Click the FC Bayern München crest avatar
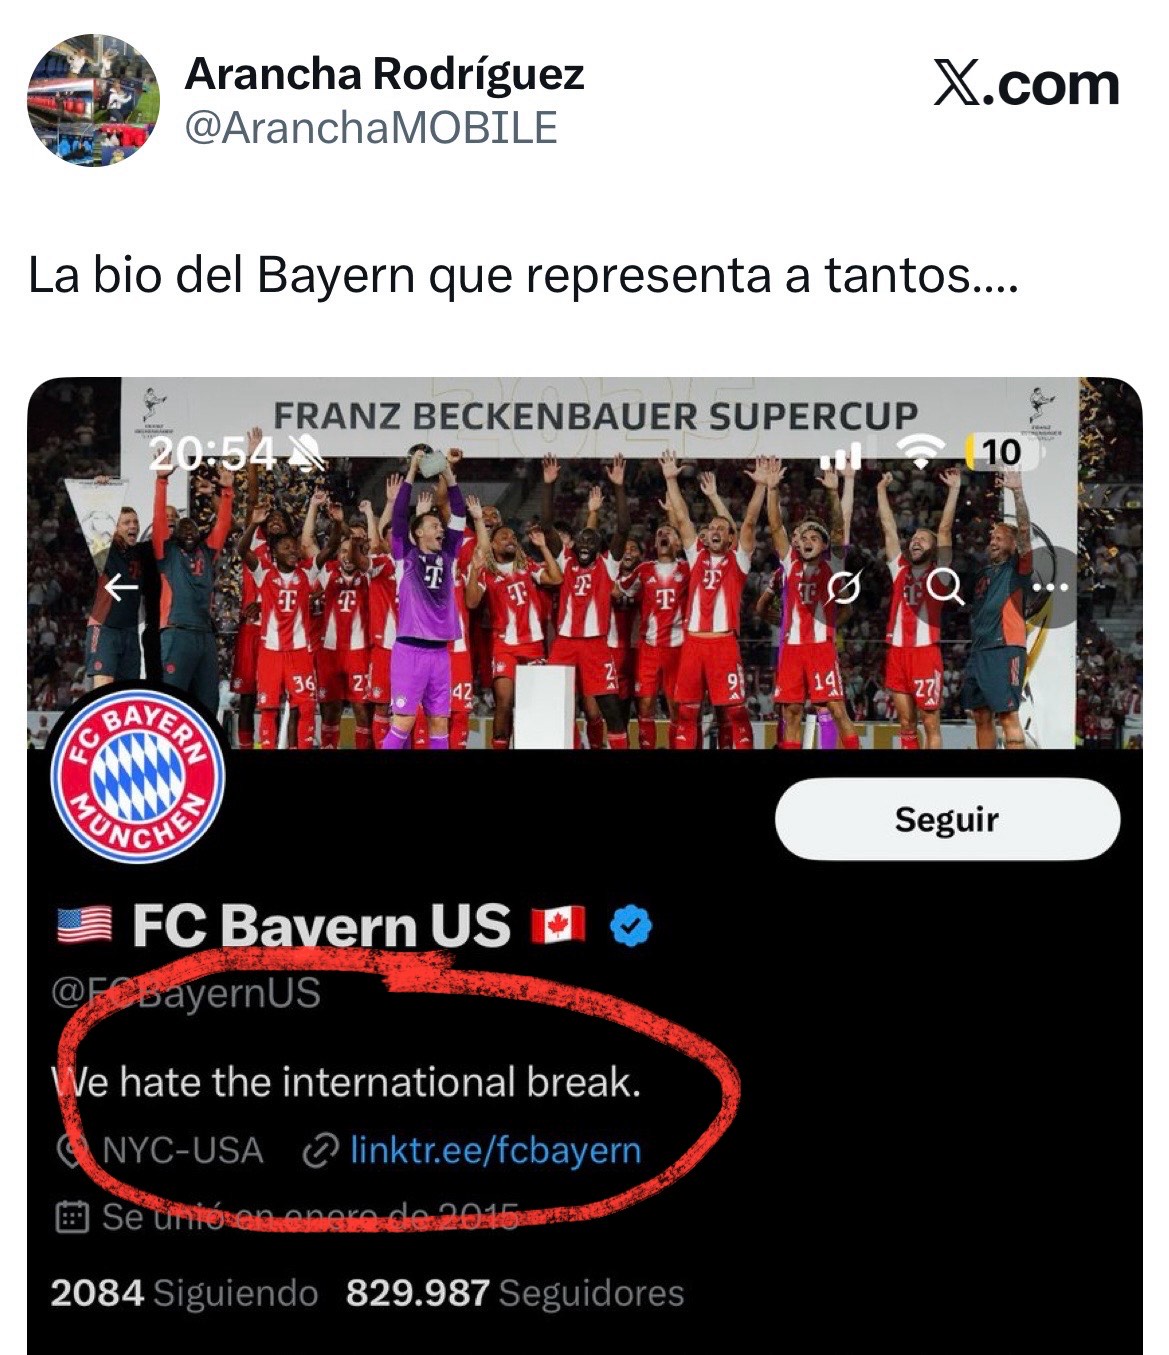Screen dimensions: 1169x1355 137,774
